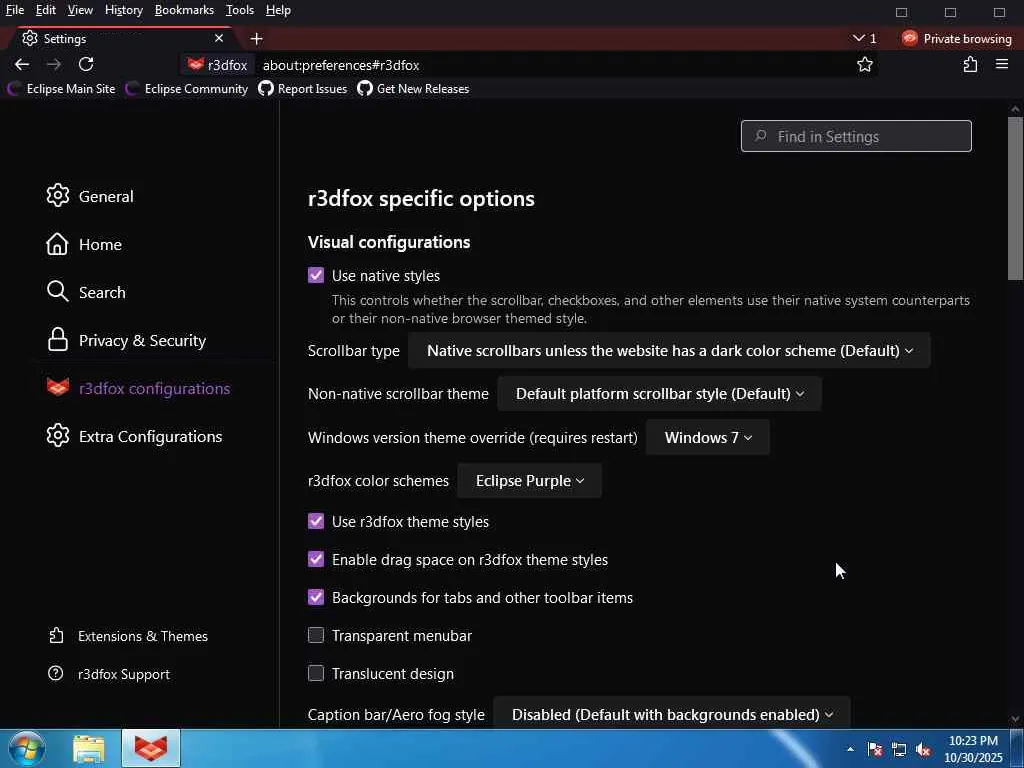Select the Settings tab
This screenshot has width=1024, height=768.
click(x=124, y=39)
